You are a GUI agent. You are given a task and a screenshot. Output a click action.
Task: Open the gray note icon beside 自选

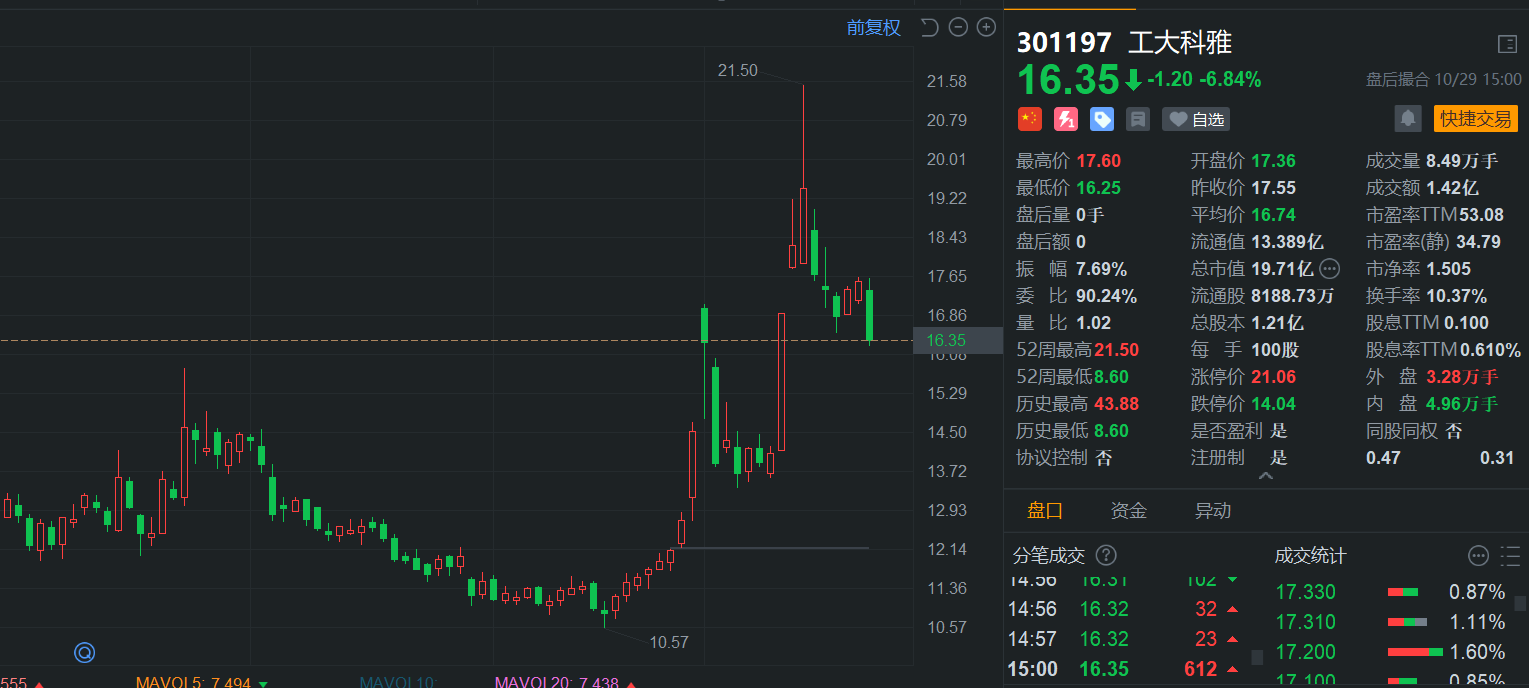(1137, 119)
